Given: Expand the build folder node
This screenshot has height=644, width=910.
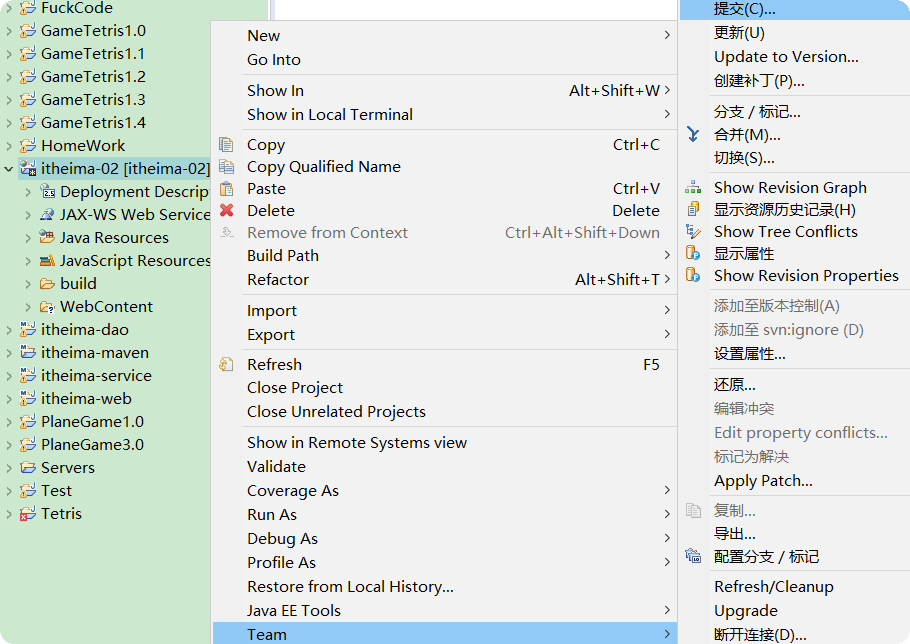Looking at the screenshot, I should click(28, 284).
